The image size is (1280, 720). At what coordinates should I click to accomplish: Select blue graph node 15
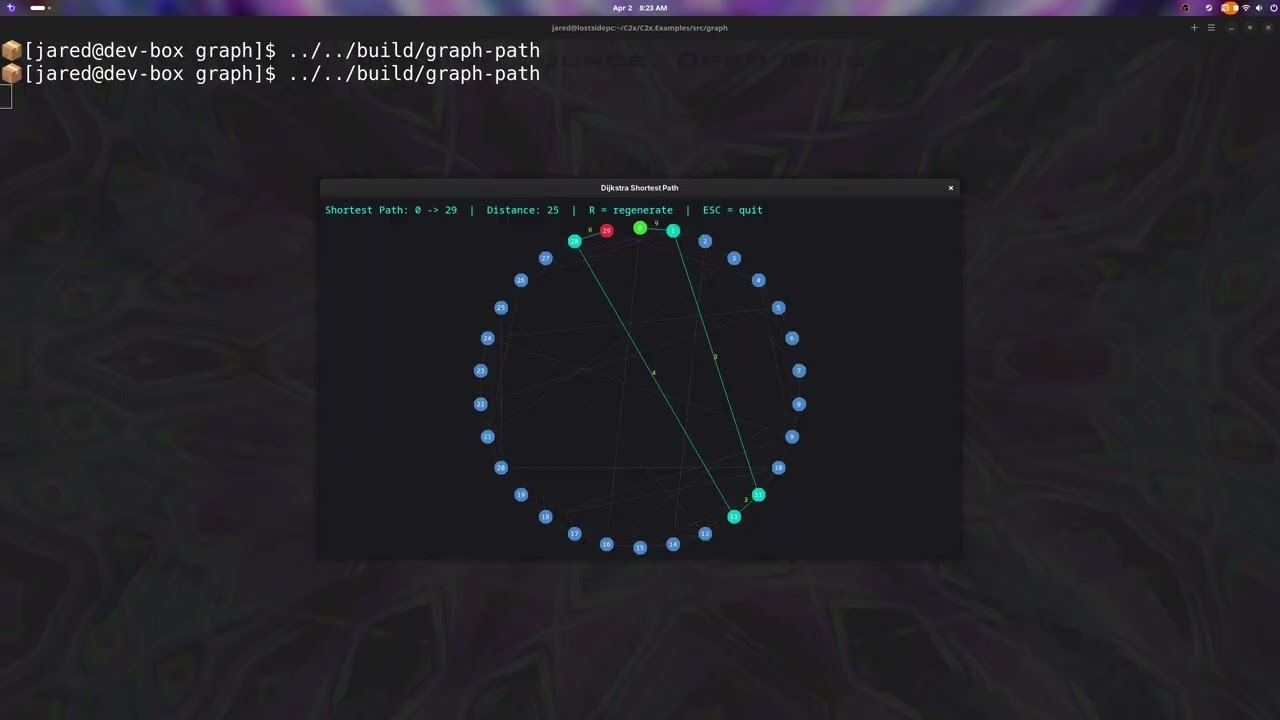[640, 547]
